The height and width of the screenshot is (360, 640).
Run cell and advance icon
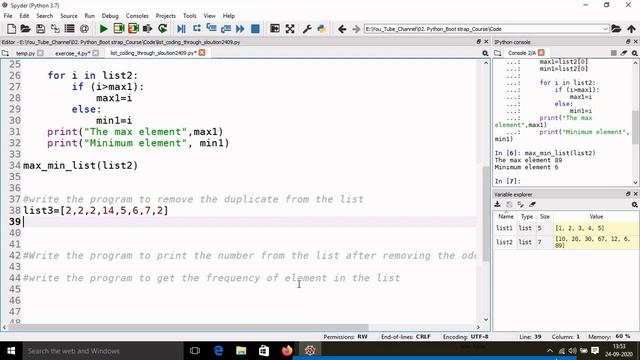(x=133, y=29)
